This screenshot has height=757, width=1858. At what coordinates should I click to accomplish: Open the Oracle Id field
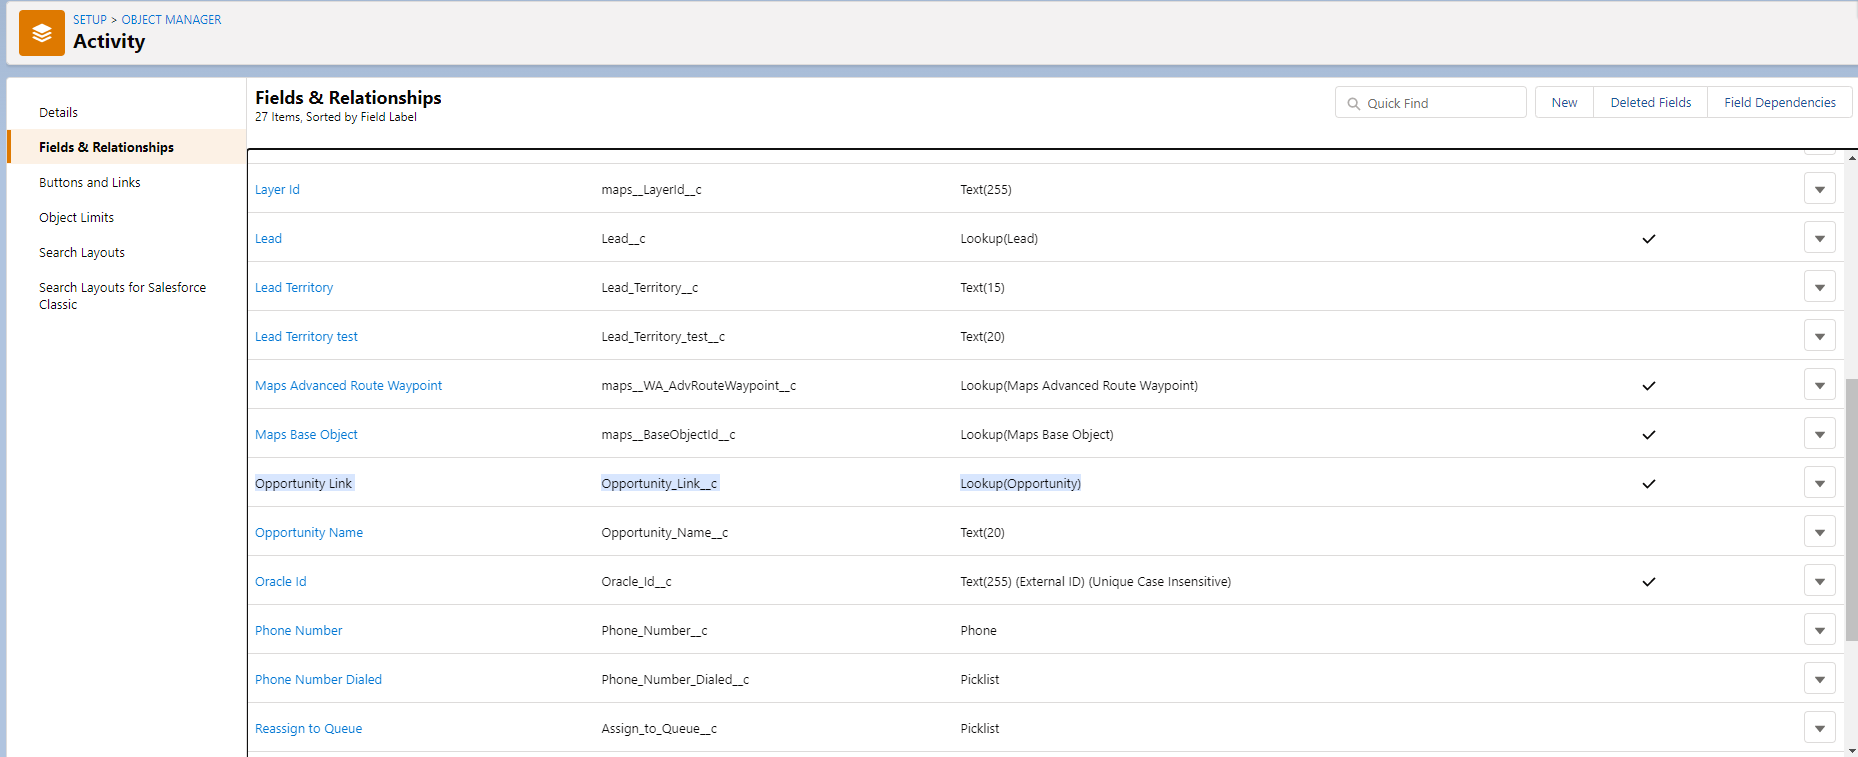281,581
